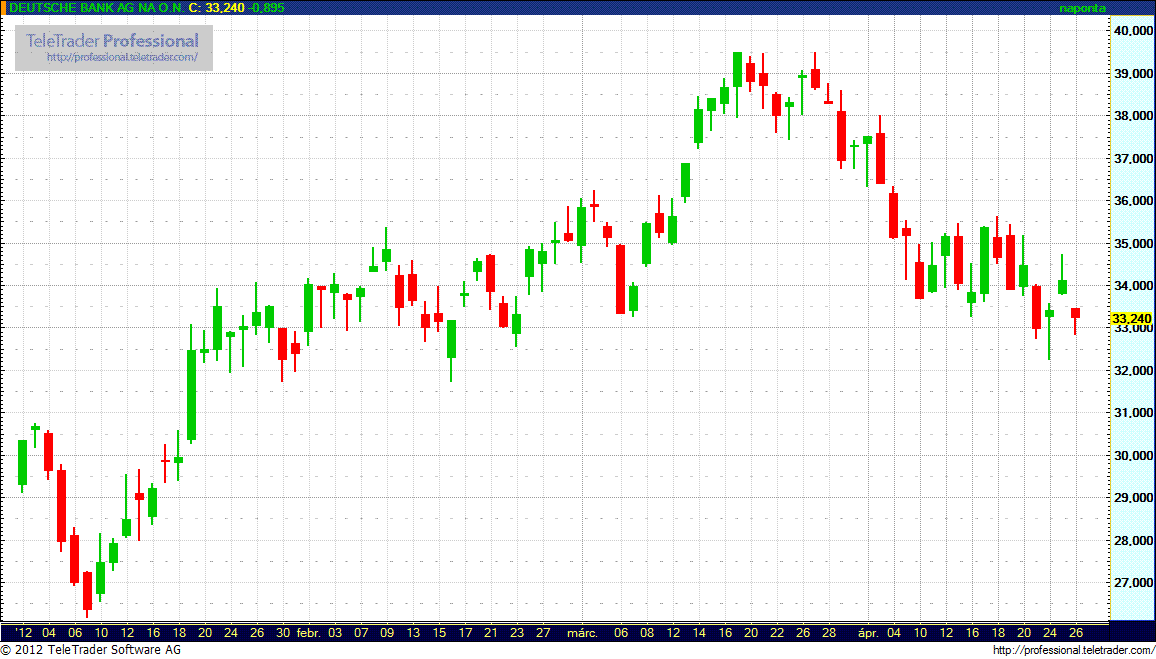Viewport: 1156px width, 659px height.
Task: Click the 36,000 price axis label
Action: point(1132,201)
